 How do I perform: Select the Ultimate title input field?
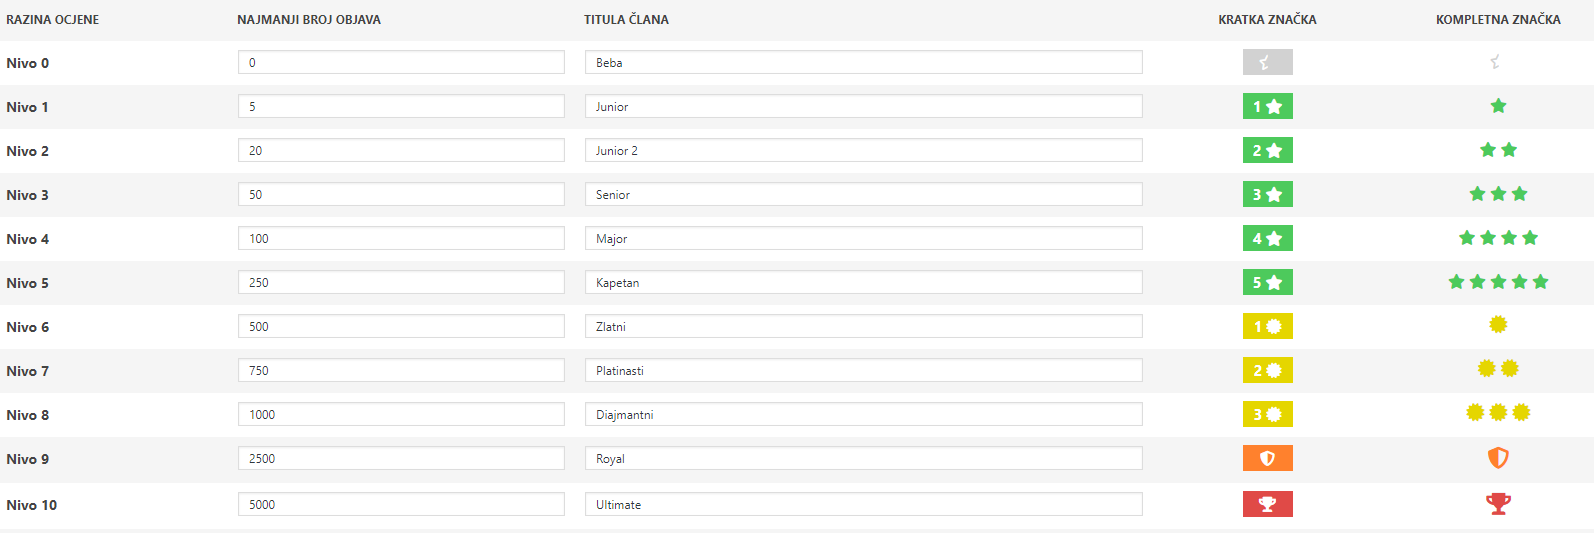[863, 505]
